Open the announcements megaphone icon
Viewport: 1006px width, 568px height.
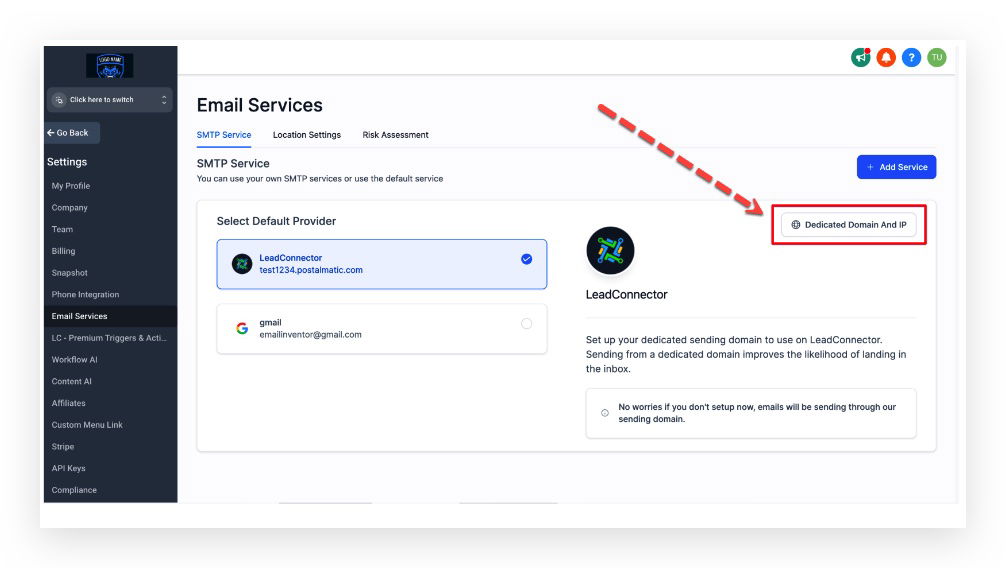point(860,58)
